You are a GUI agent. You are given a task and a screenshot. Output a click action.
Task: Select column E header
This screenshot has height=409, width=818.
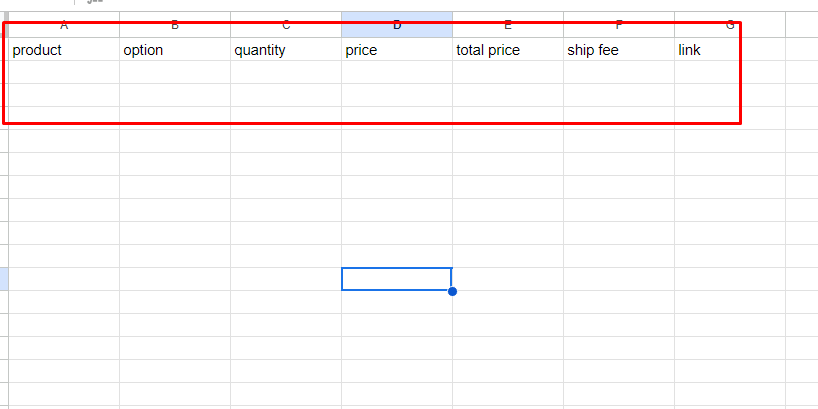(508, 25)
